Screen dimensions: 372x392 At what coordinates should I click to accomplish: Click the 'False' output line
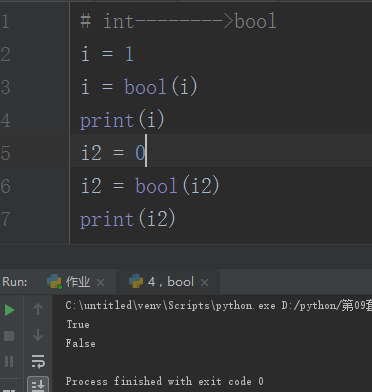[81, 343]
